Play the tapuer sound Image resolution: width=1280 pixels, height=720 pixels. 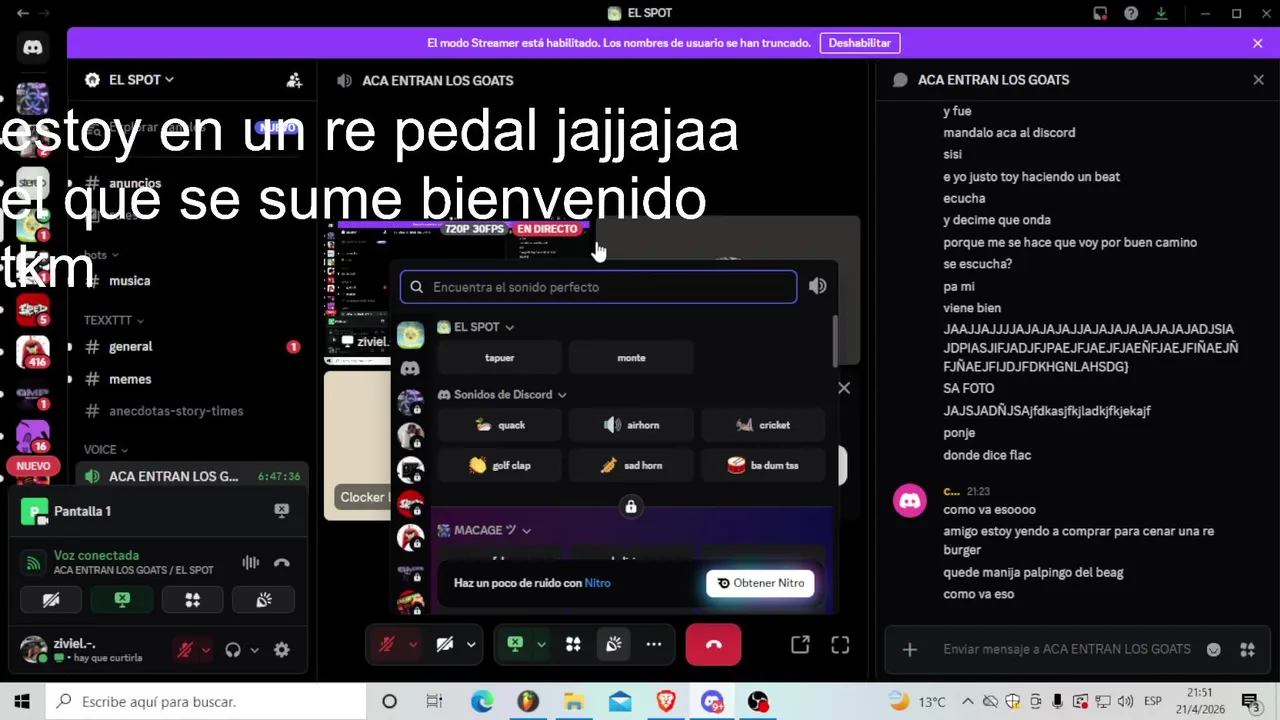pyautogui.click(x=500, y=358)
